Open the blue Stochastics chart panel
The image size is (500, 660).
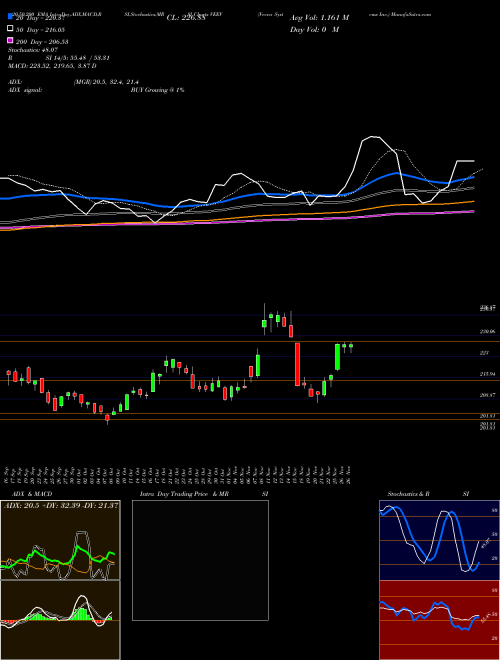[x=439, y=540]
